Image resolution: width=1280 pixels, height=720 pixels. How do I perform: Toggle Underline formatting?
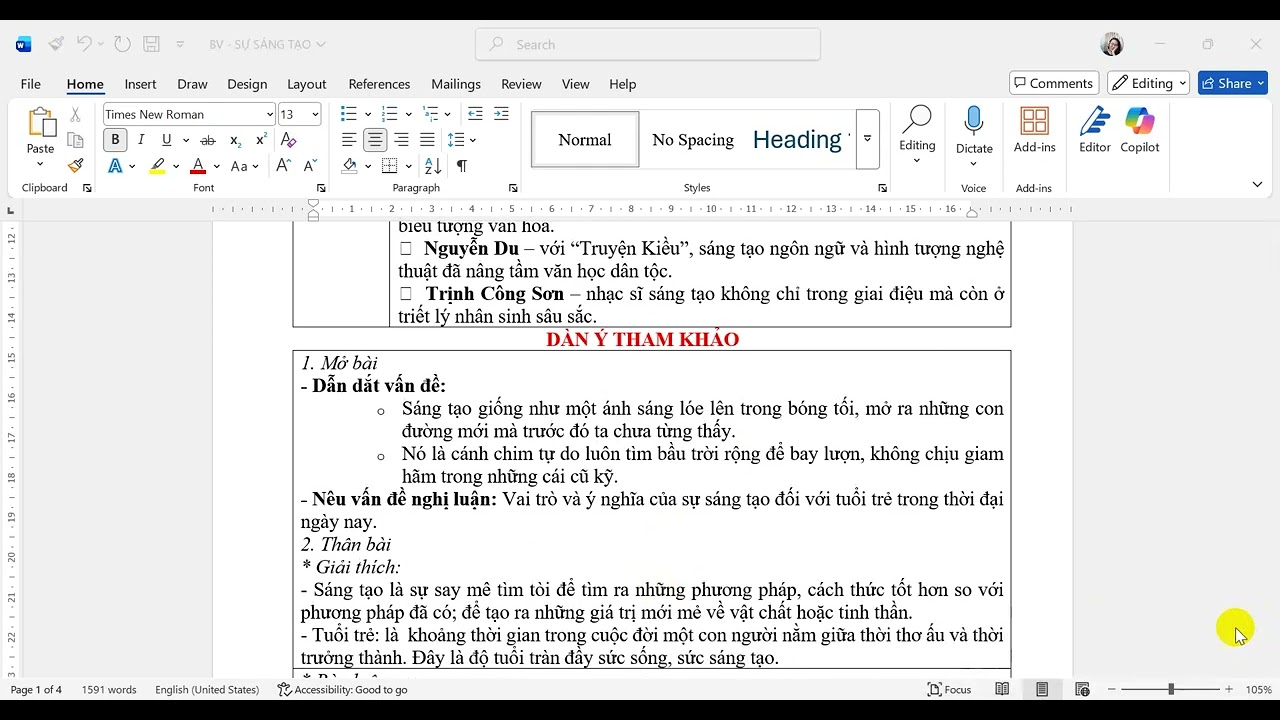tap(166, 140)
